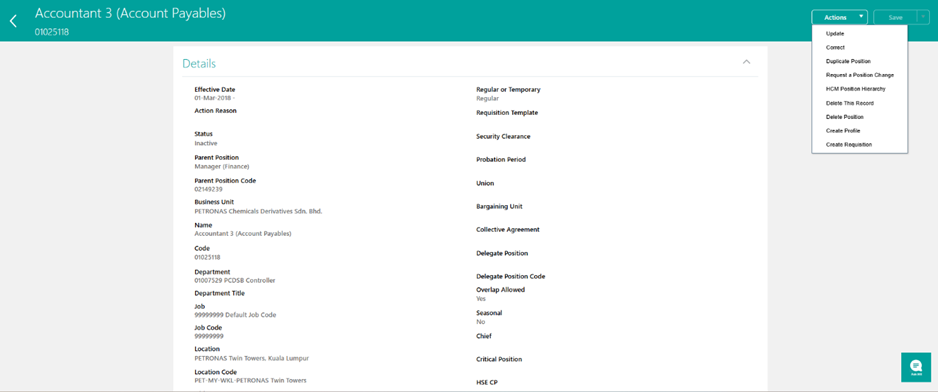938x392 pixels.
Task: Click the Collective Agreement label
Action: tap(508, 229)
